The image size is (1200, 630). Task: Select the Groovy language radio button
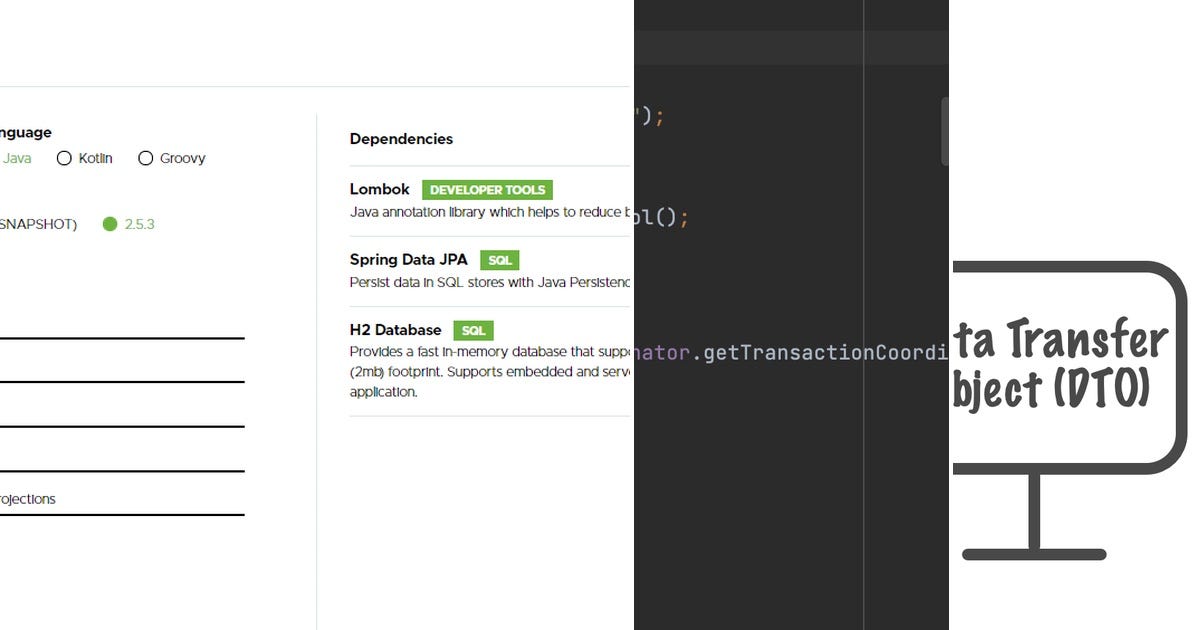click(x=145, y=158)
